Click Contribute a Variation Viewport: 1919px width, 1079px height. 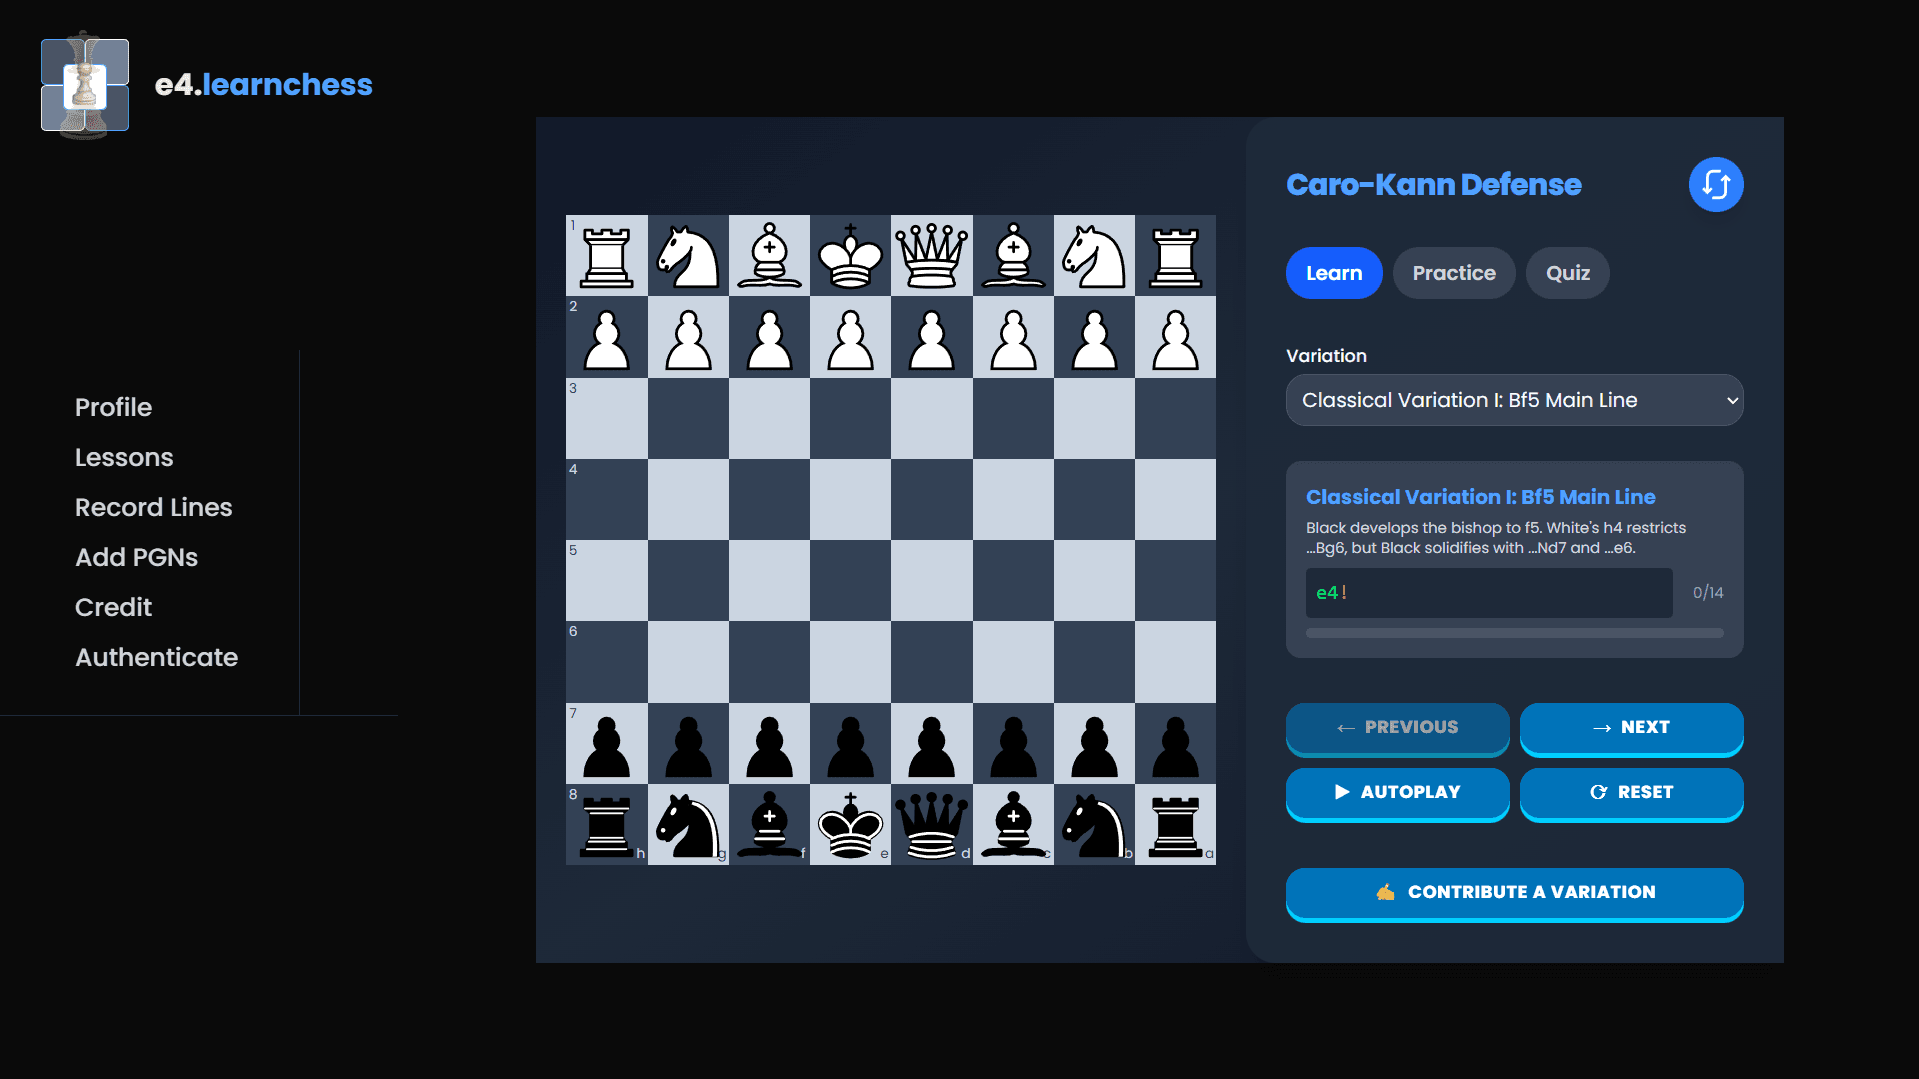click(1513, 892)
